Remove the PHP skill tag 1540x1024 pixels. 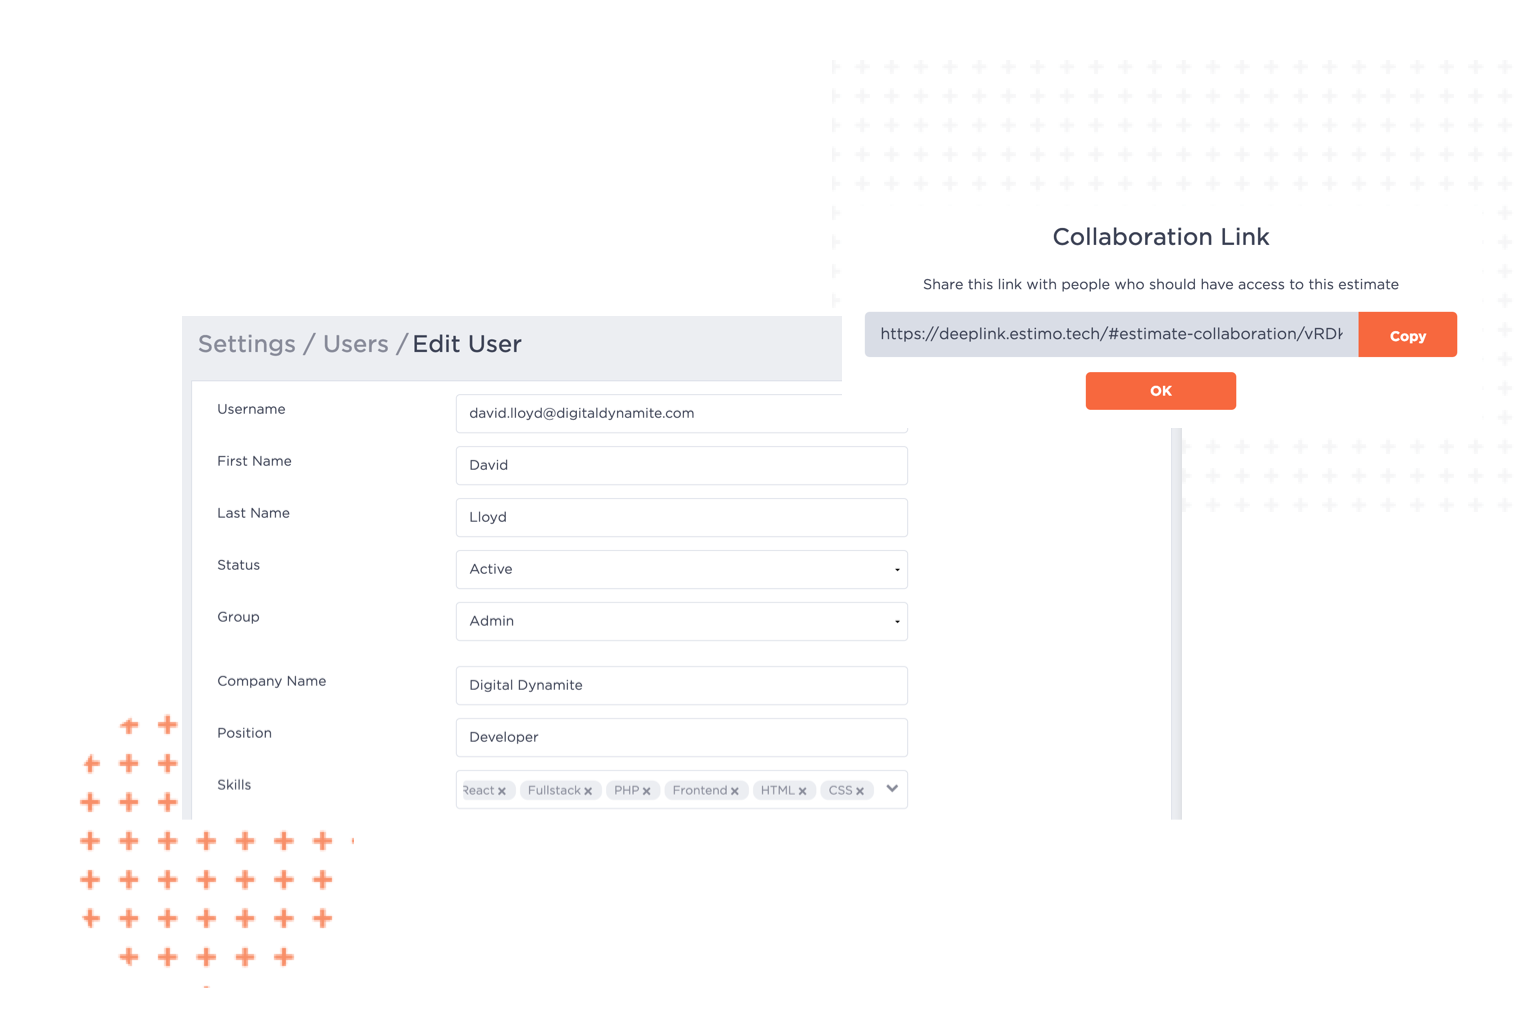(x=647, y=791)
